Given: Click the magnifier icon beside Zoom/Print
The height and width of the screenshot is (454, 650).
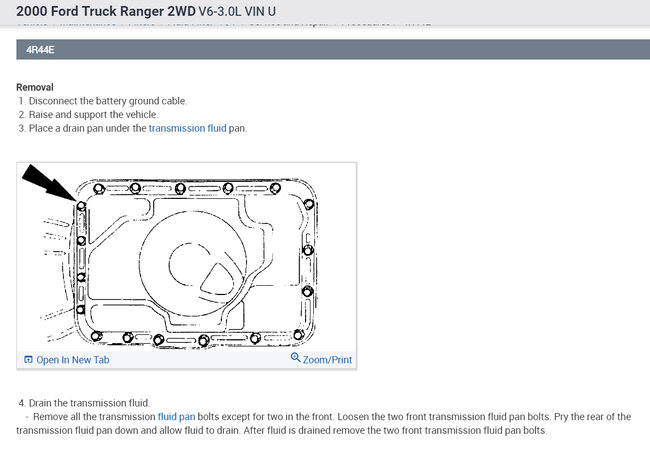Looking at the screenshot, I should point(295,357).
